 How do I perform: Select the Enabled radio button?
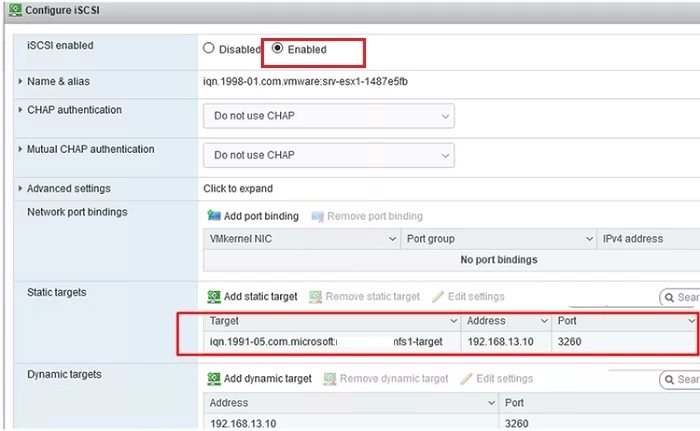point(277,48)
